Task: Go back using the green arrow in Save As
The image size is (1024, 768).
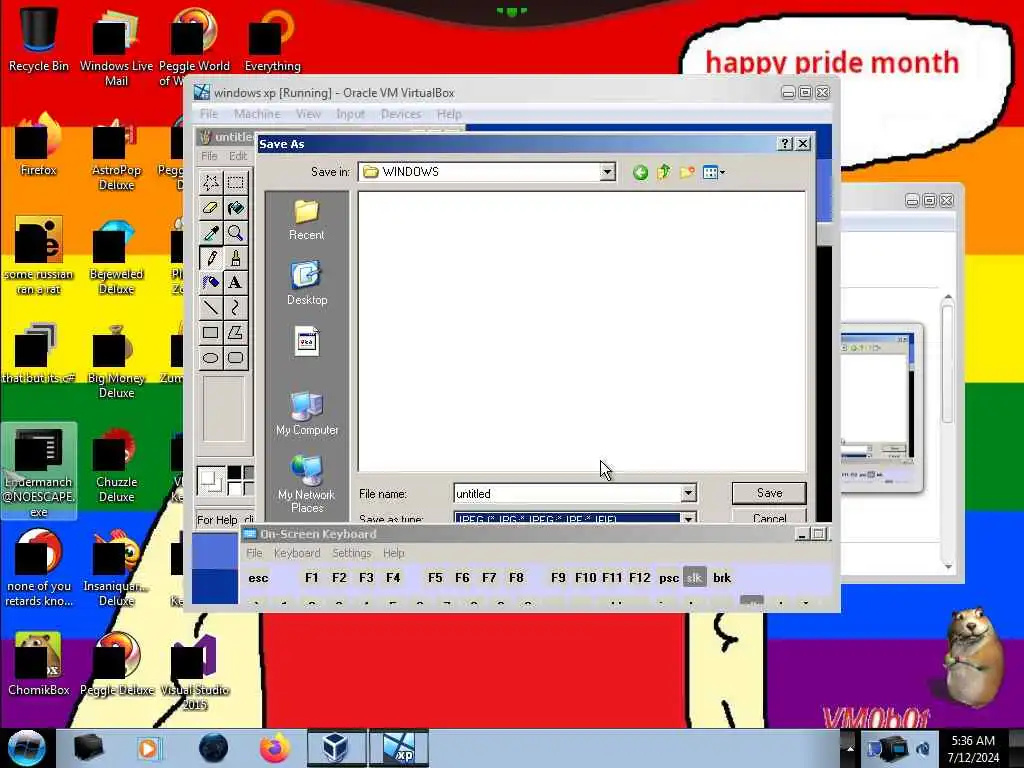Action: [x=641, y=172]
